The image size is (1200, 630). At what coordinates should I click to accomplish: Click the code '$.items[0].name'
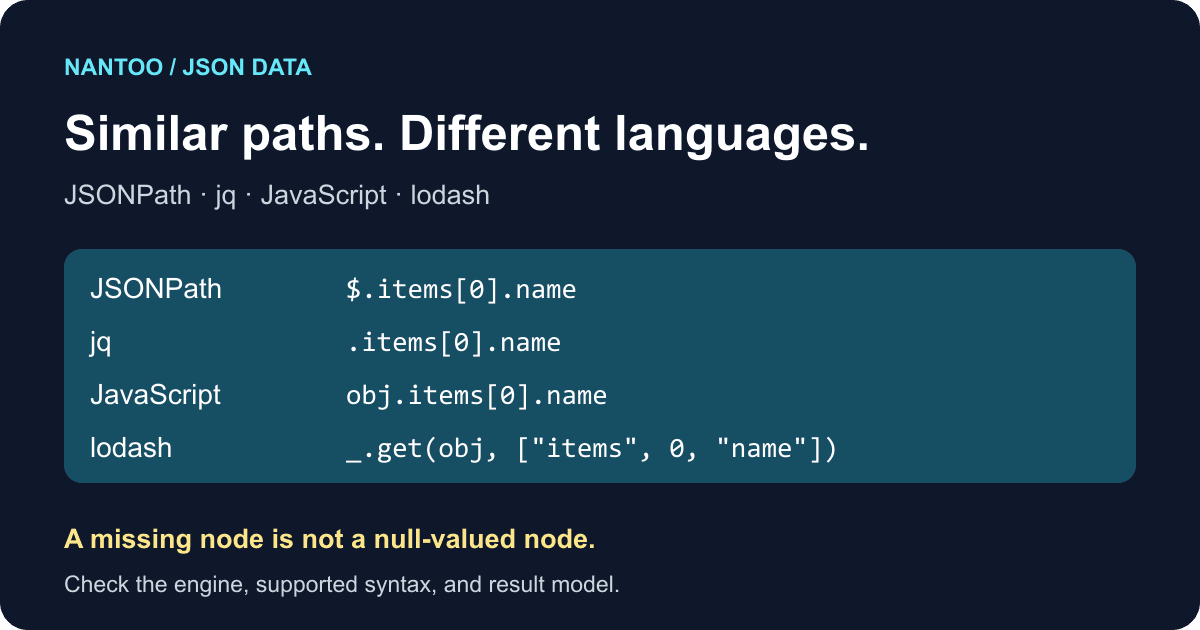461,291
